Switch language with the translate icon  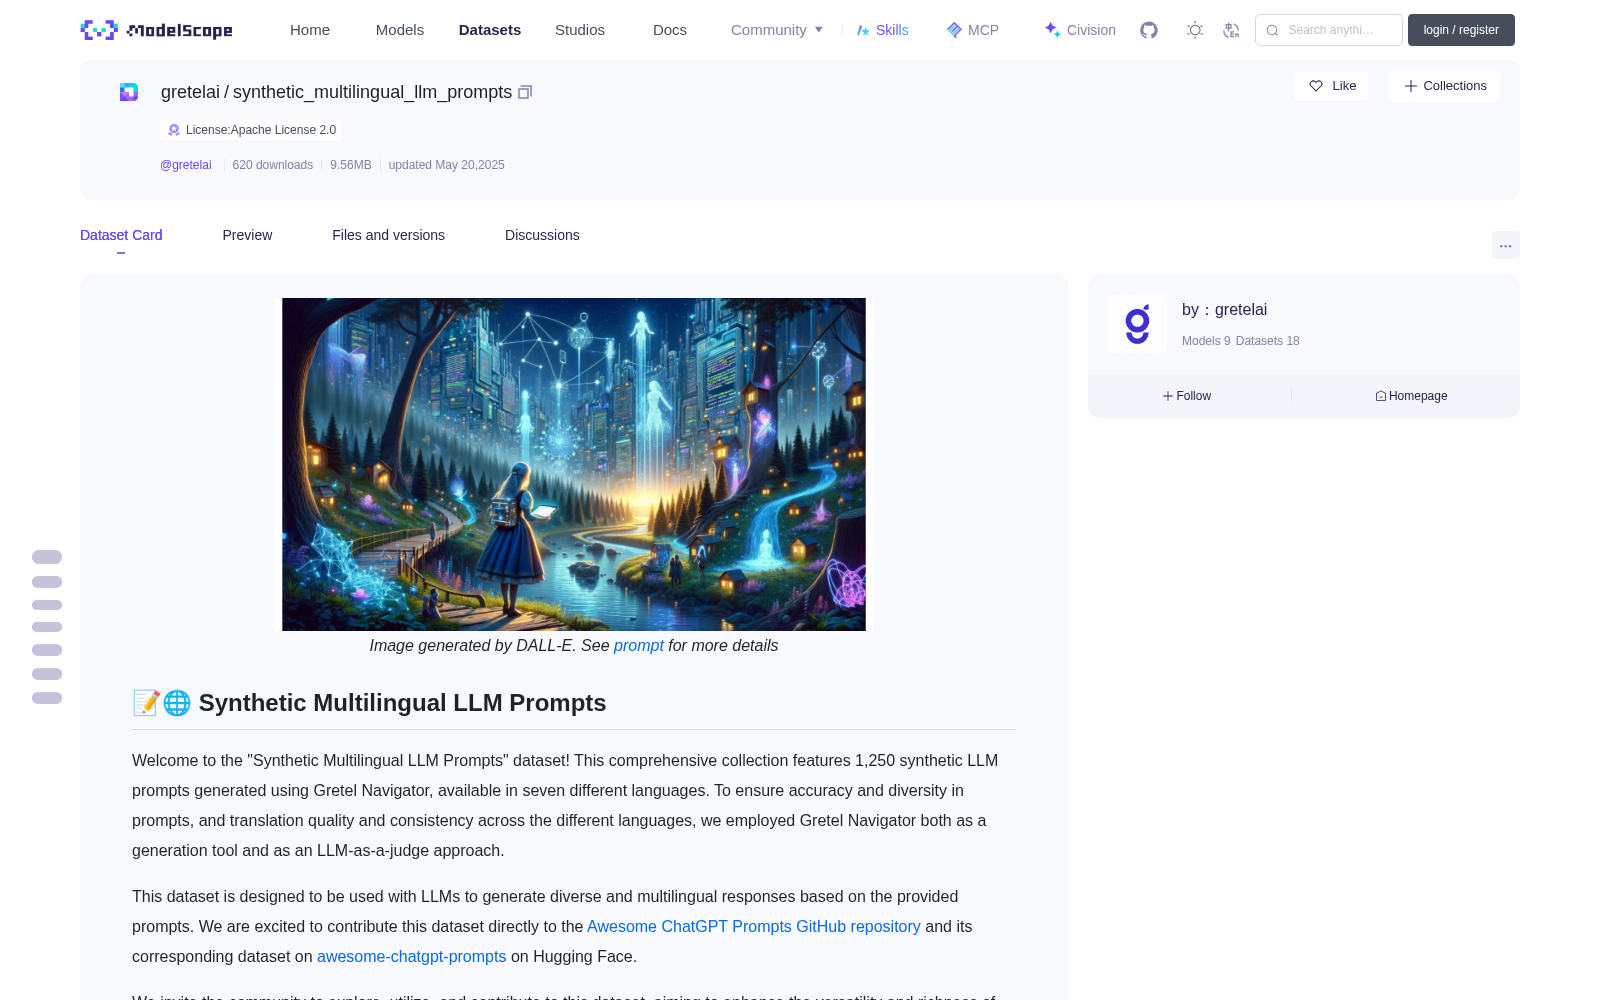(1232, 30)
